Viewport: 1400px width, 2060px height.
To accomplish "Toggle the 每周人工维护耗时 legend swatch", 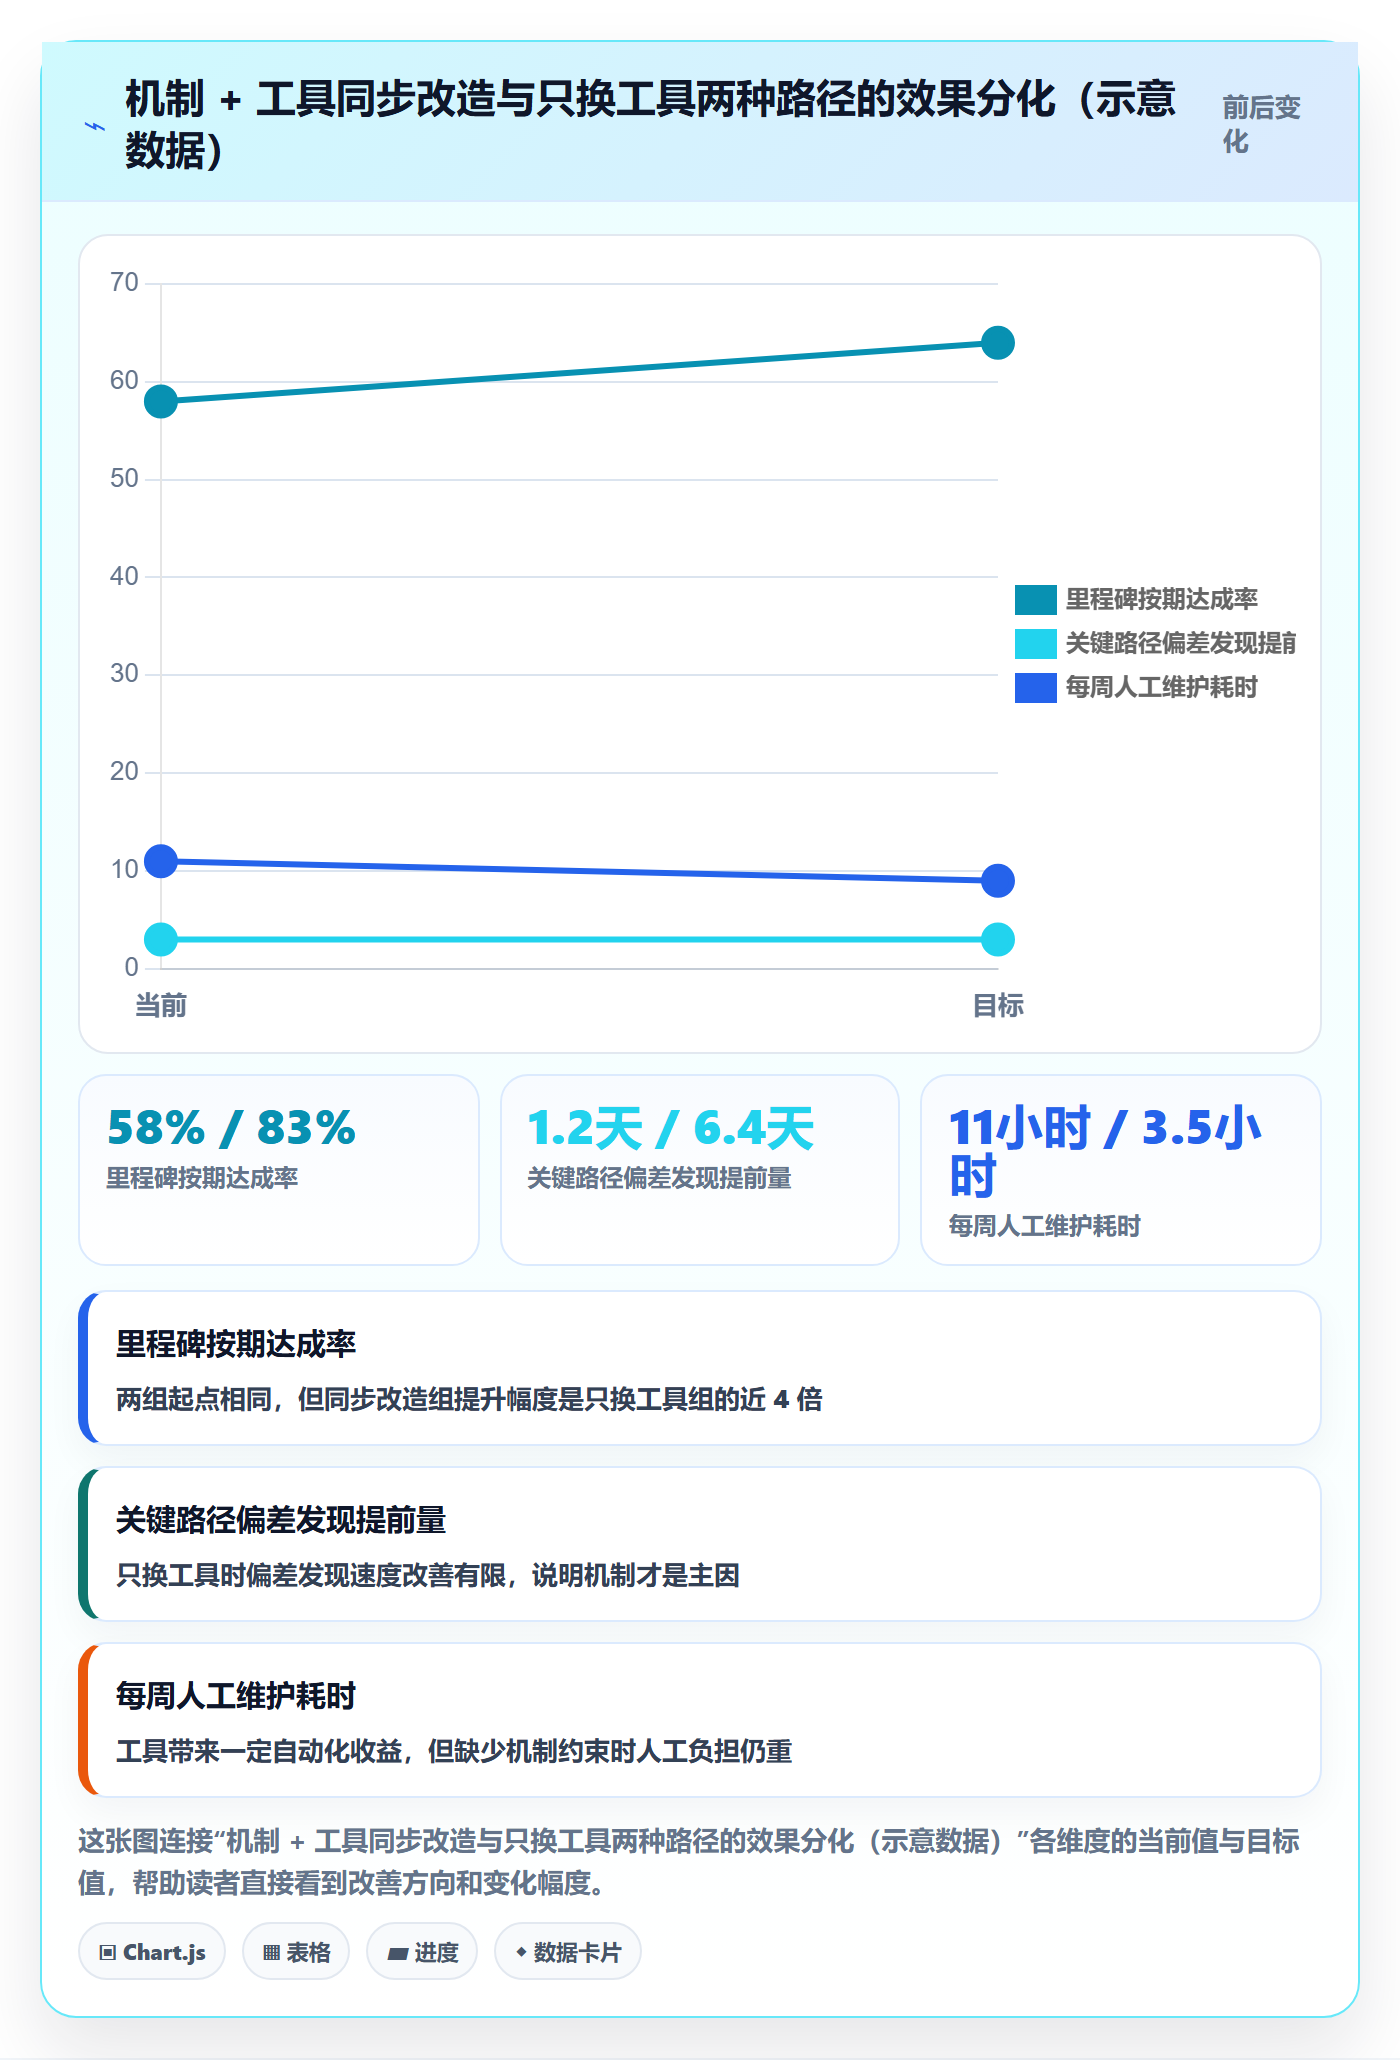I will point(1035,688).
